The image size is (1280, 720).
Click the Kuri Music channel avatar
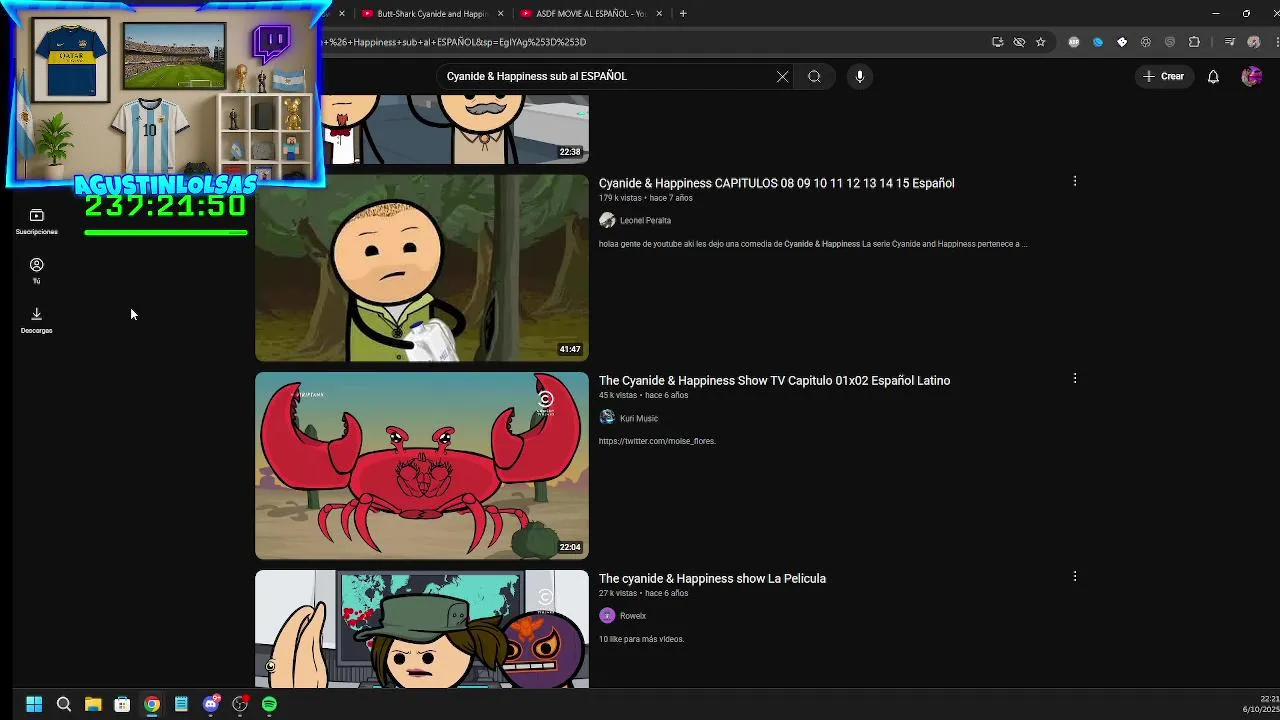607,418
